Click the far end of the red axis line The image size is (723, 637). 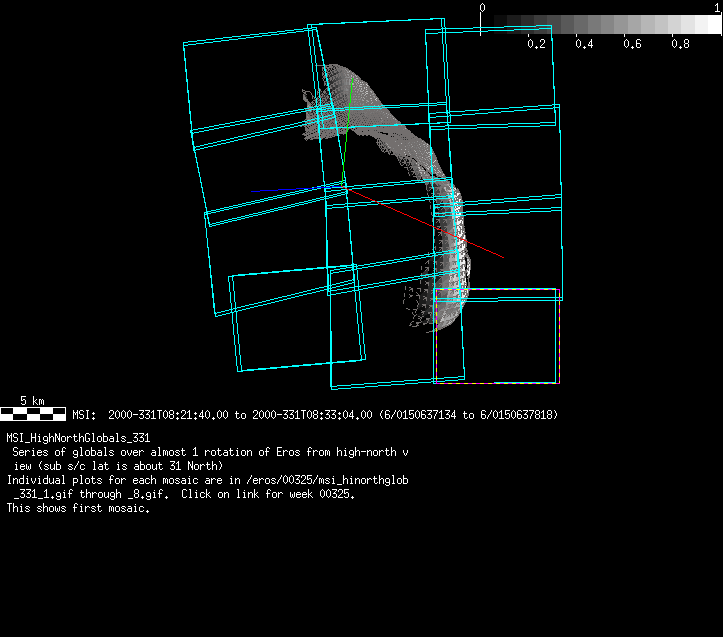[501, 257]
